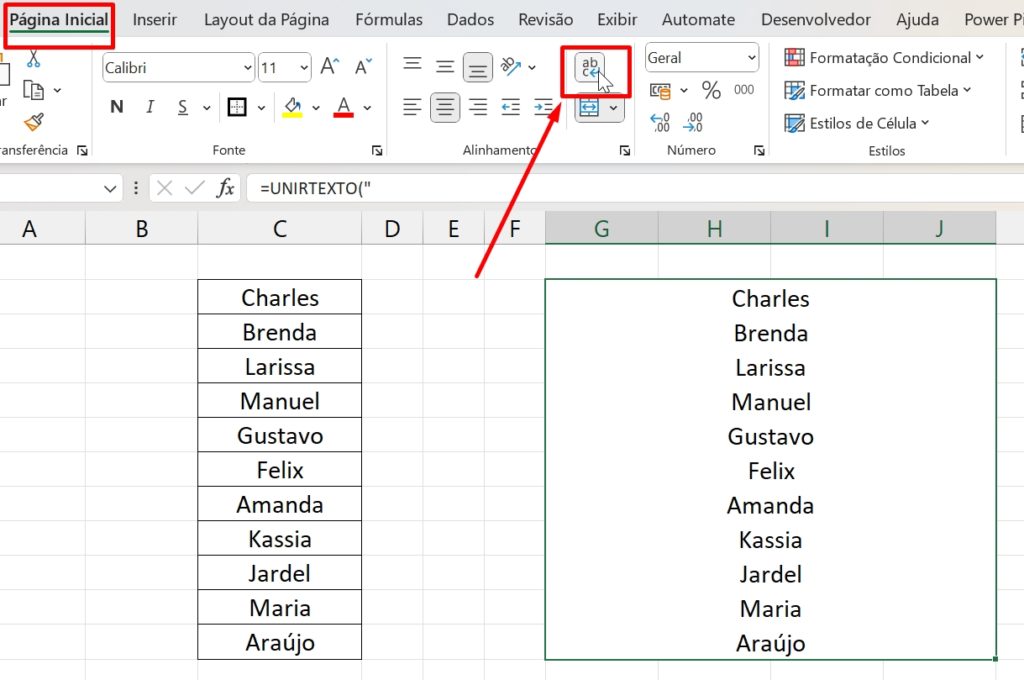Open the Calibri font name dropdown
1024x680 pixels.
click(248, 66)
